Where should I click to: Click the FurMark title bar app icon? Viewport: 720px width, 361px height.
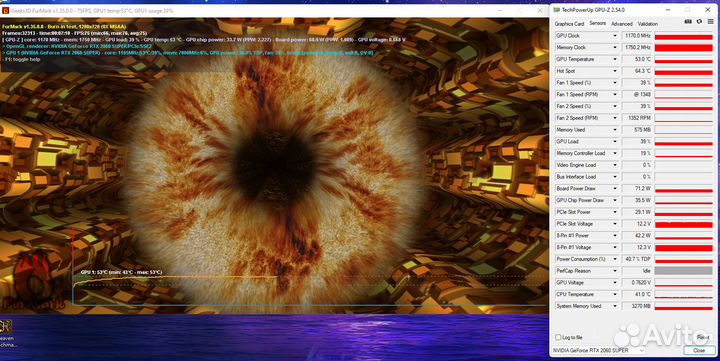click(x=6, y=11)
